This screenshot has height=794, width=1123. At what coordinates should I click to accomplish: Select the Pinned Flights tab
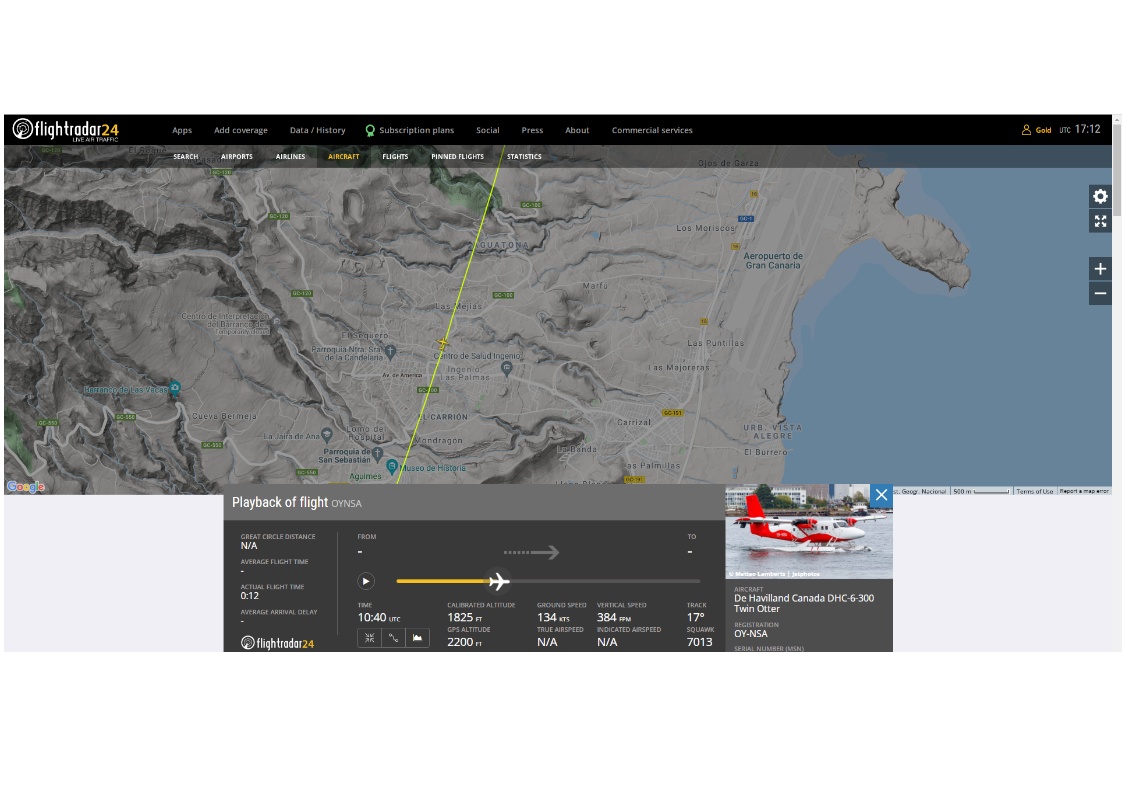[457, 156]
